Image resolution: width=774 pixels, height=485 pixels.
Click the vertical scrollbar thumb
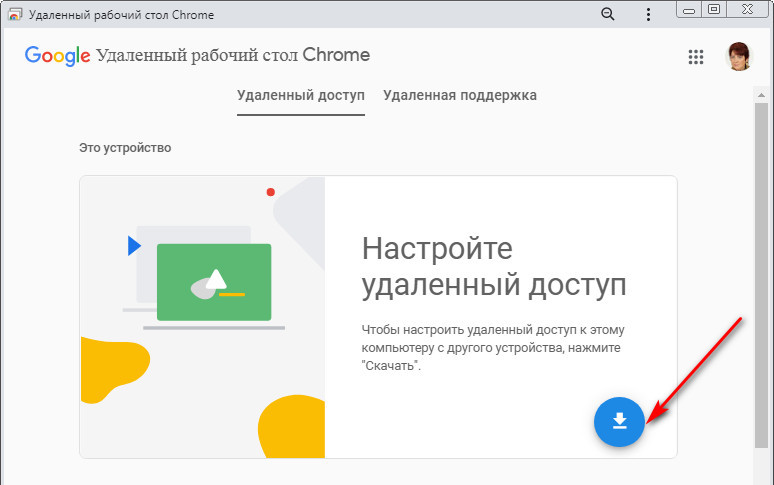pyautogui.click(x=761, y=270)
